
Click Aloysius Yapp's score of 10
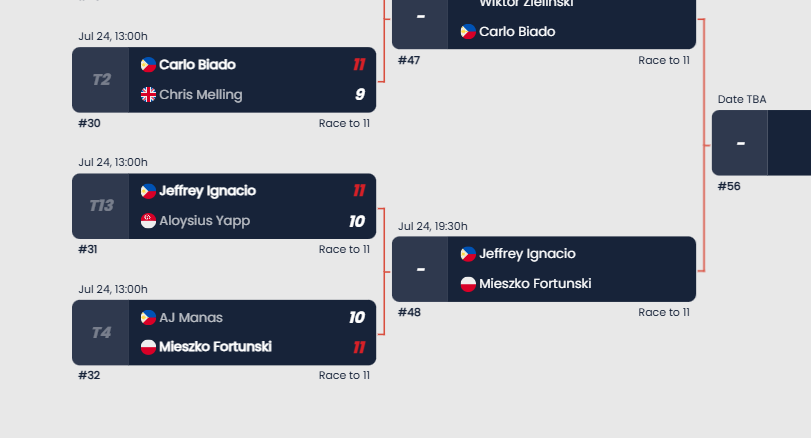357,221
